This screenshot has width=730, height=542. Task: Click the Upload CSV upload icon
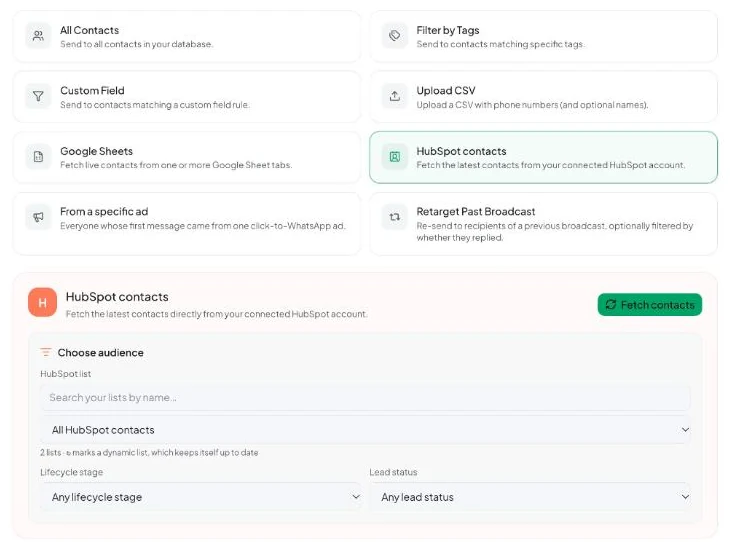click(x=394, y=96)
